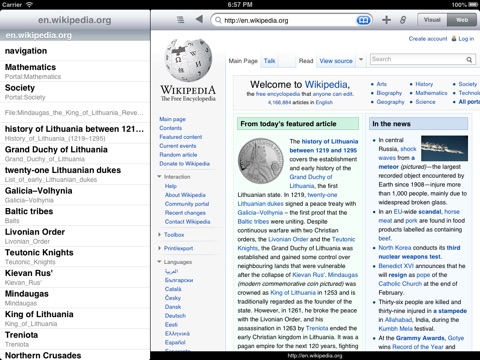Image resolution: width=480 pixels, height=360 pixels.
Task: Select Mathematics in the link list
Action: pos(75,71)
